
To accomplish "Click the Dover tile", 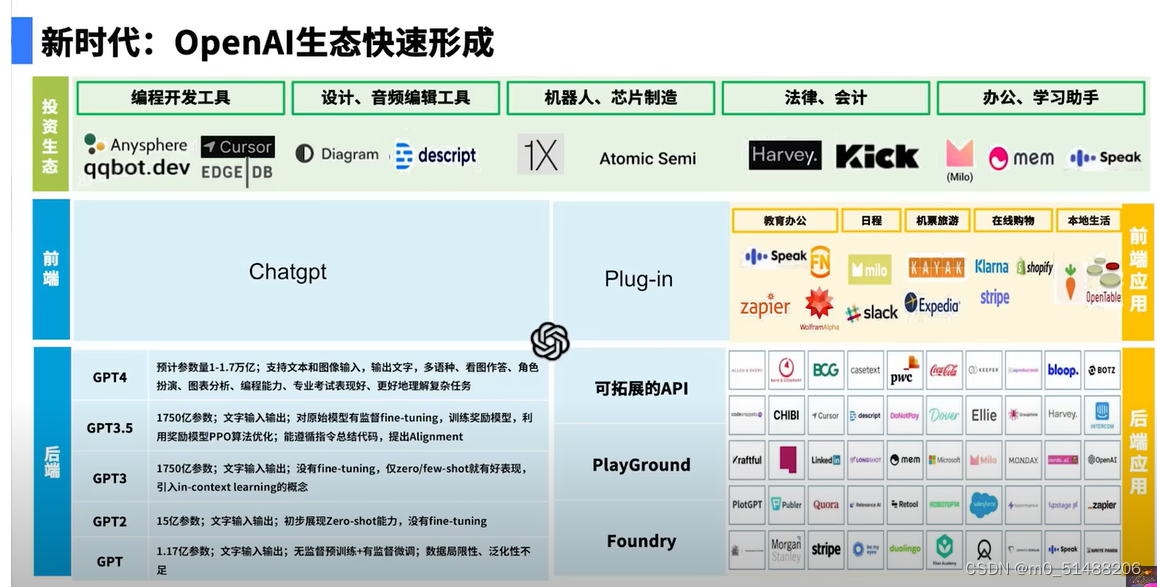I will (x=944, y=415).
